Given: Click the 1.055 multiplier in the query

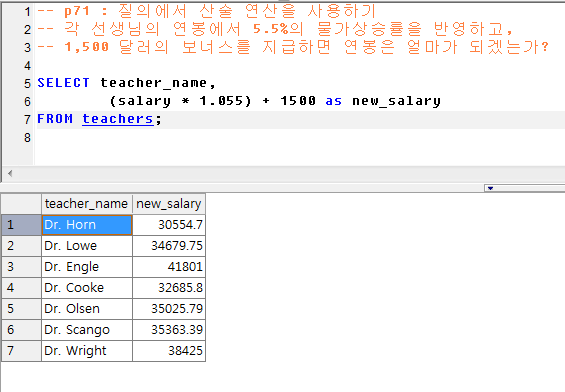Looking at the screenshot, I should [x=221, y=101].
